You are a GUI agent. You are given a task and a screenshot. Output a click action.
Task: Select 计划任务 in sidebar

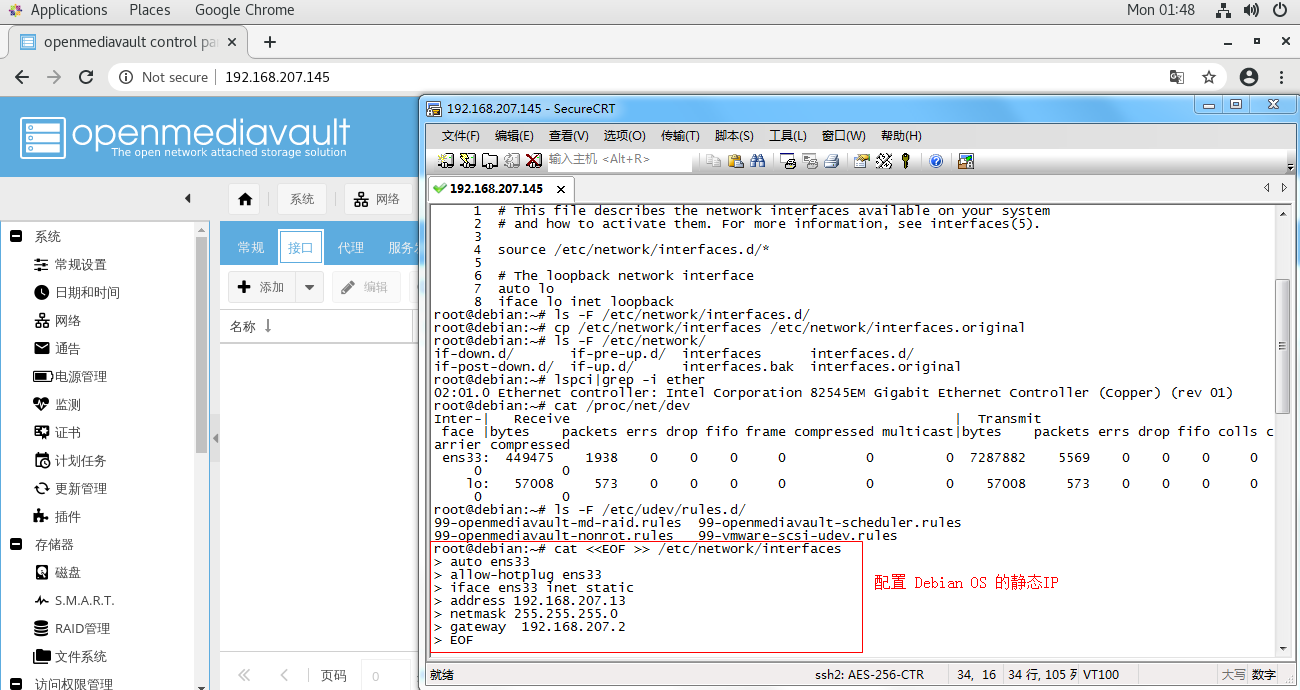coord(80,460)
